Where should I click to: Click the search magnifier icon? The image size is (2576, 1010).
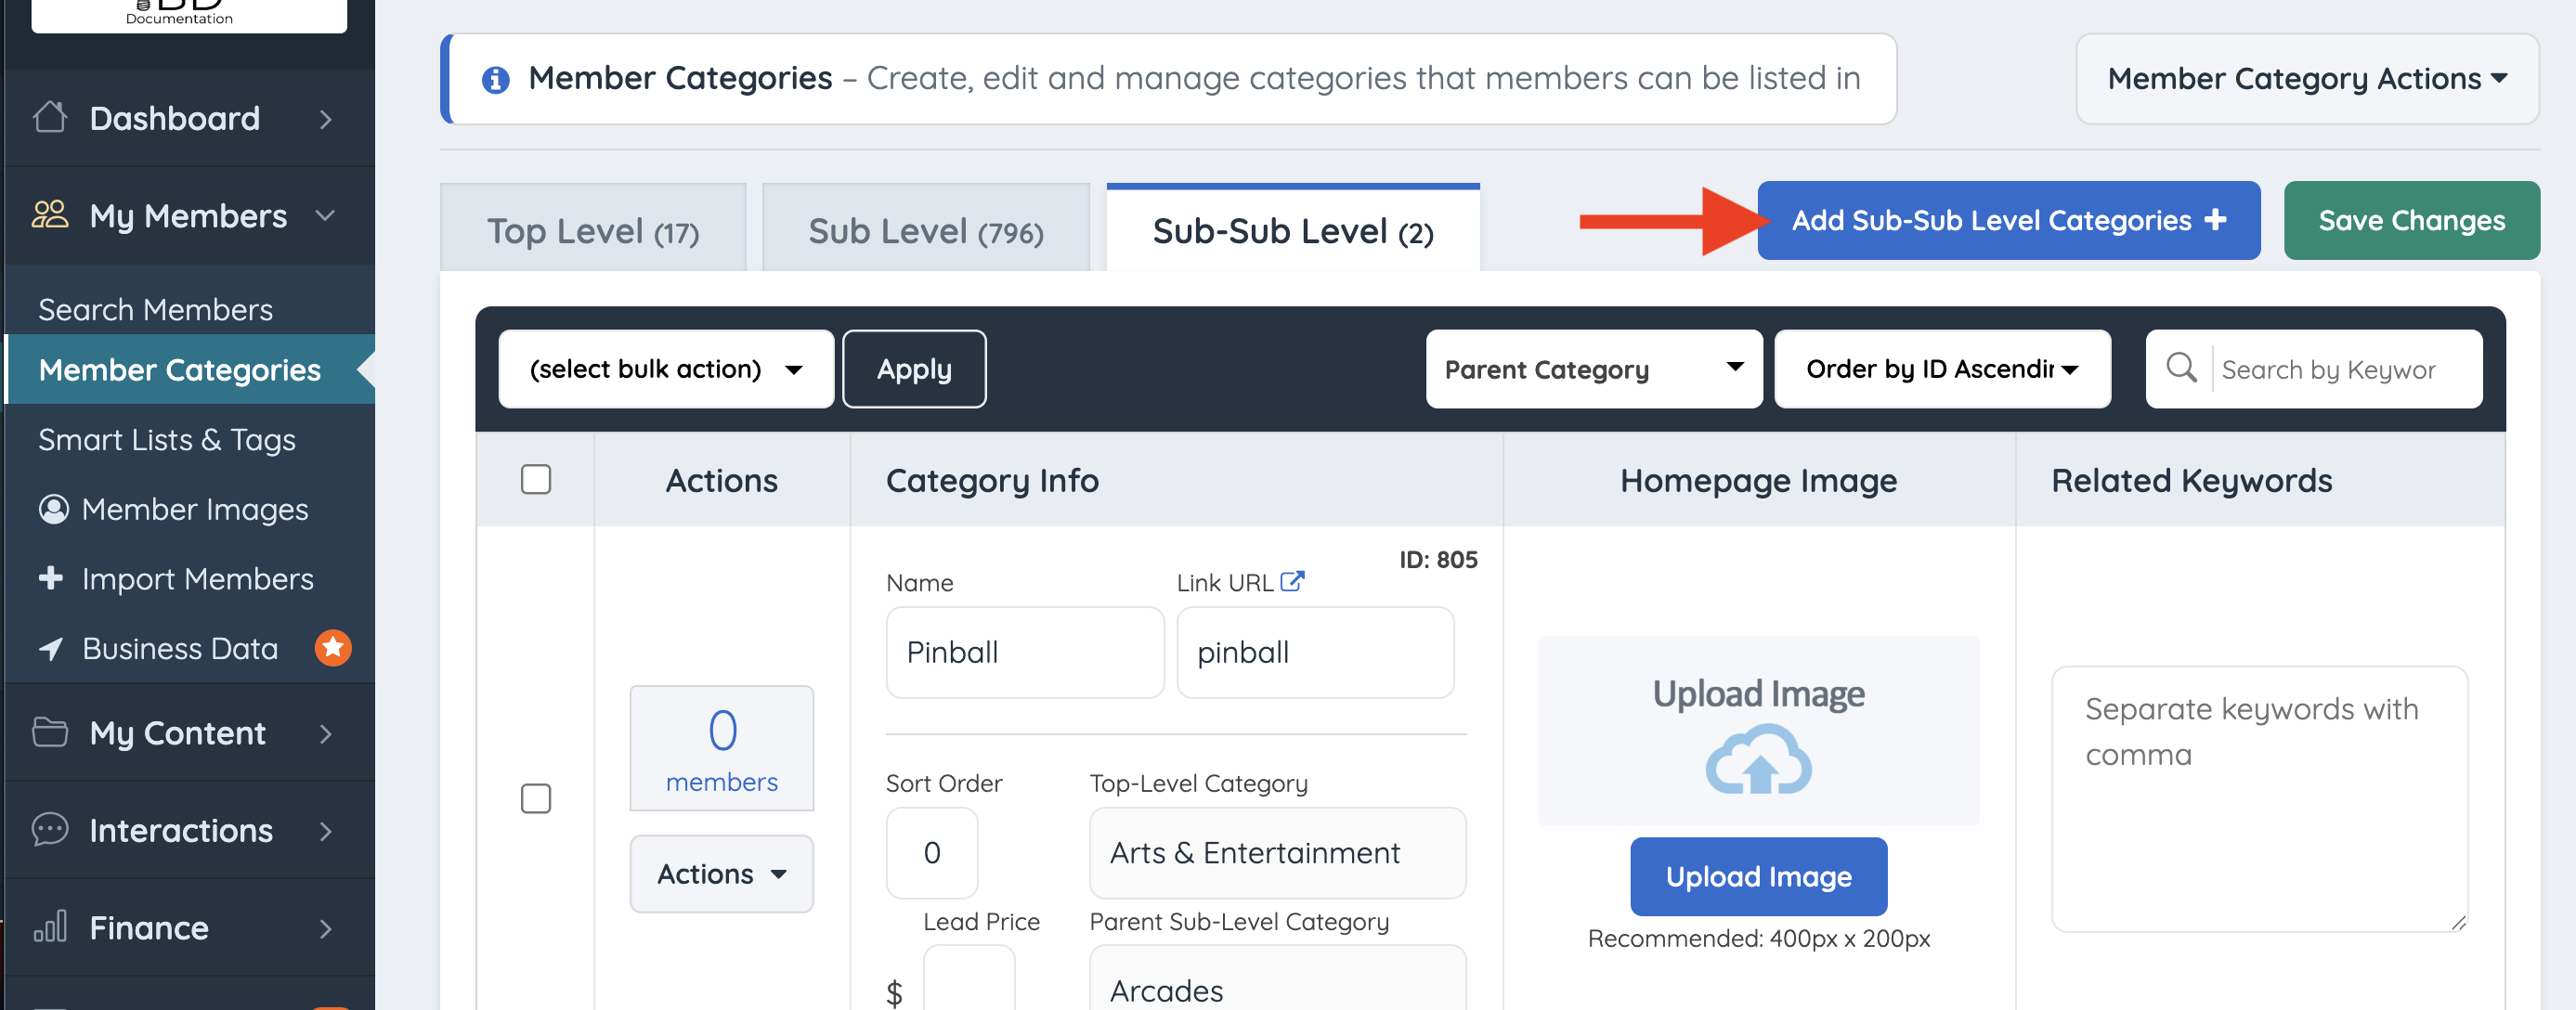[x=2180, y=368]
